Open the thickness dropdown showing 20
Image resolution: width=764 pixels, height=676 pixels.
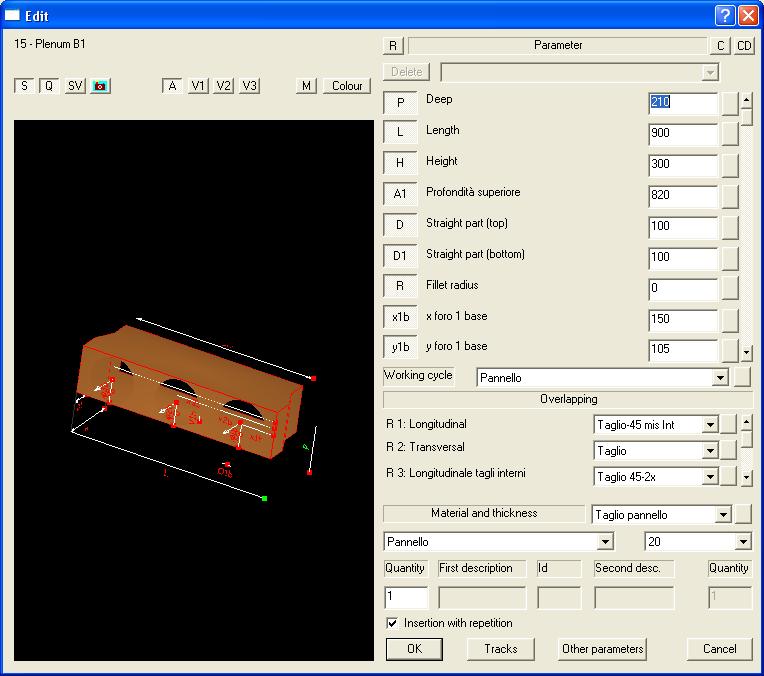(x=742, y=542)
